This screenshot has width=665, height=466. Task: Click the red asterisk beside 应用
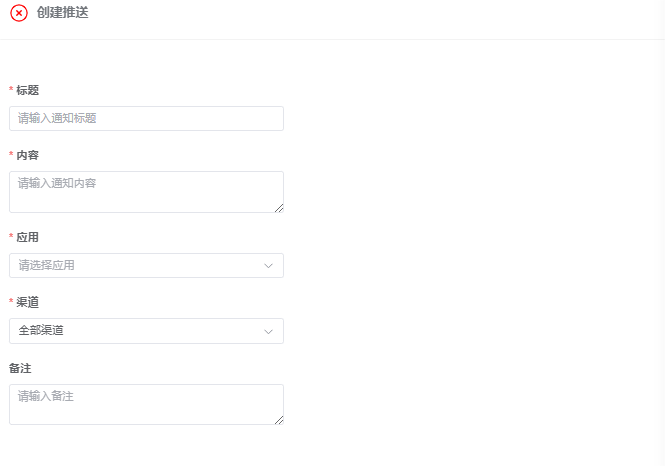click(x=11, y=237)
